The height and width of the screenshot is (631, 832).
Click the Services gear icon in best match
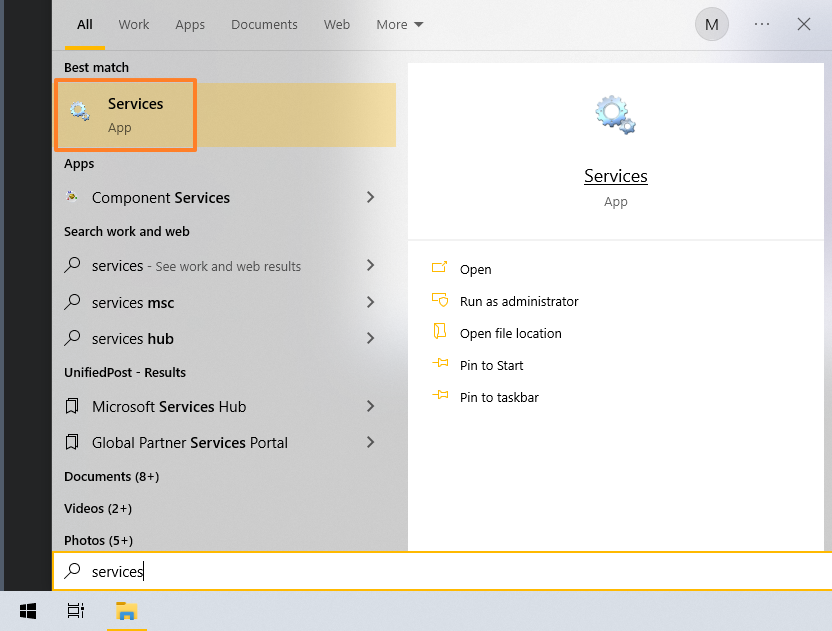(80, 111)
